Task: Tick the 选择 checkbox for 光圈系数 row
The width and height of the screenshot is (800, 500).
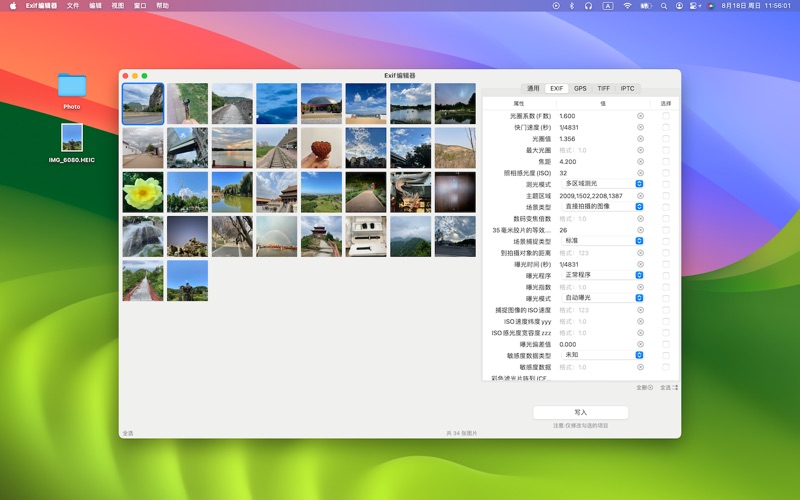Action: (x=666, y=116)
